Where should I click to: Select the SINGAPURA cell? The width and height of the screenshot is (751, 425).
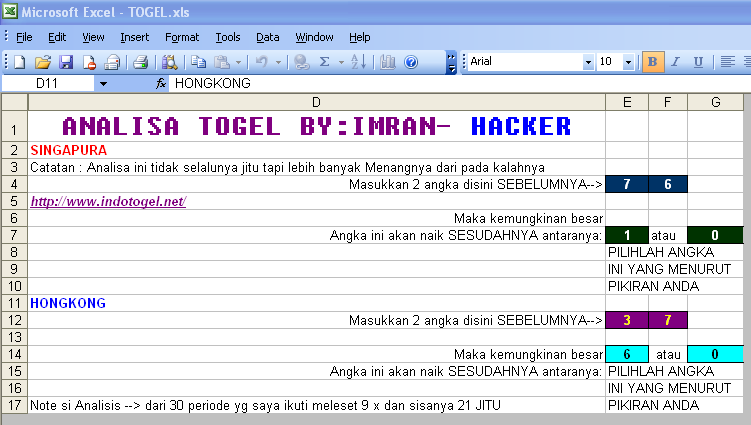click(317, 150)
